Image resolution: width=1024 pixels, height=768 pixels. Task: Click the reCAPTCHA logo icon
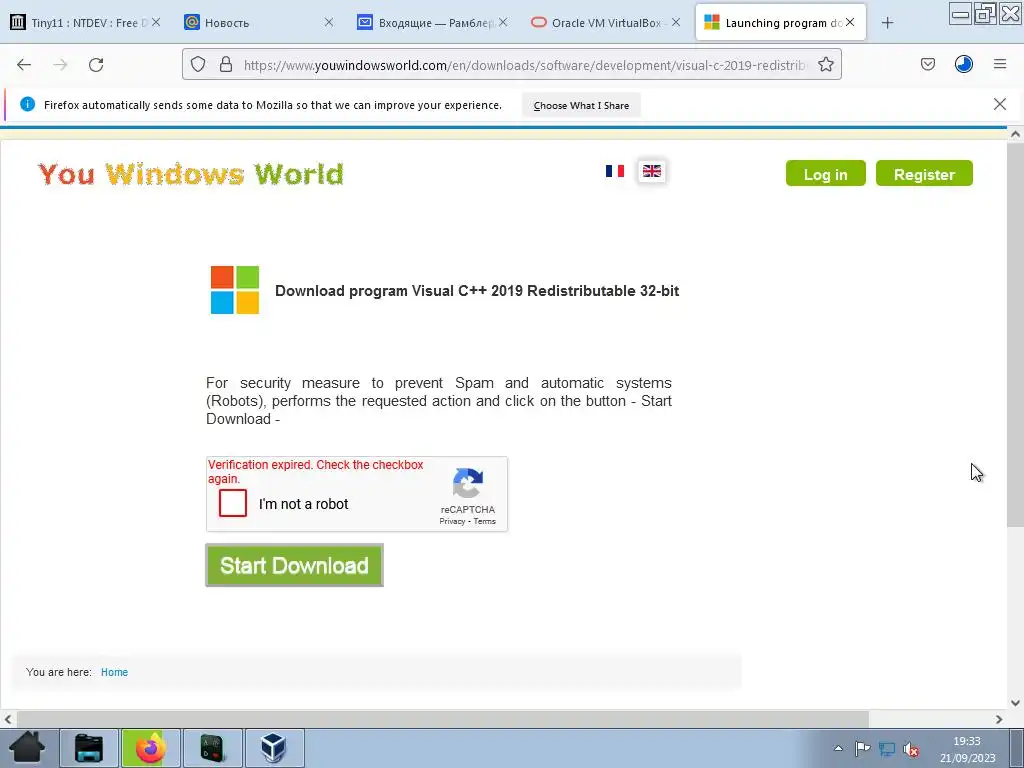468,483
